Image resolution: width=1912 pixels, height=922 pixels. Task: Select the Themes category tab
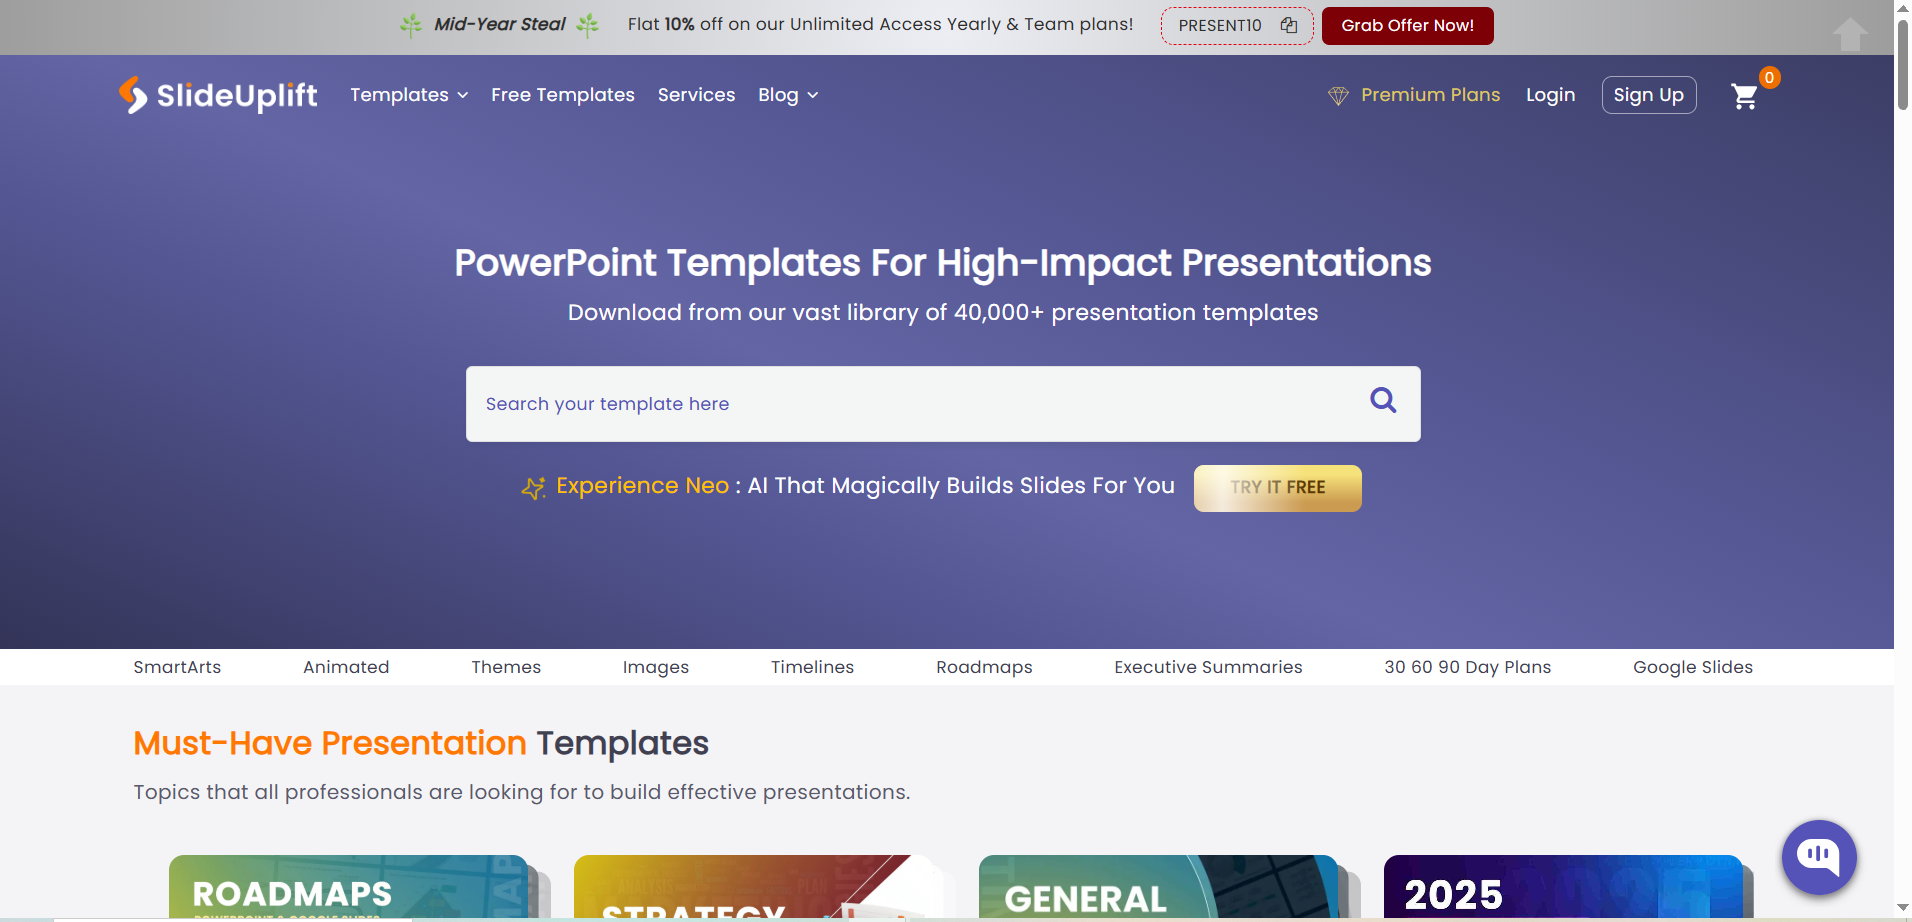pyautogui.click(x=506, y=667)
